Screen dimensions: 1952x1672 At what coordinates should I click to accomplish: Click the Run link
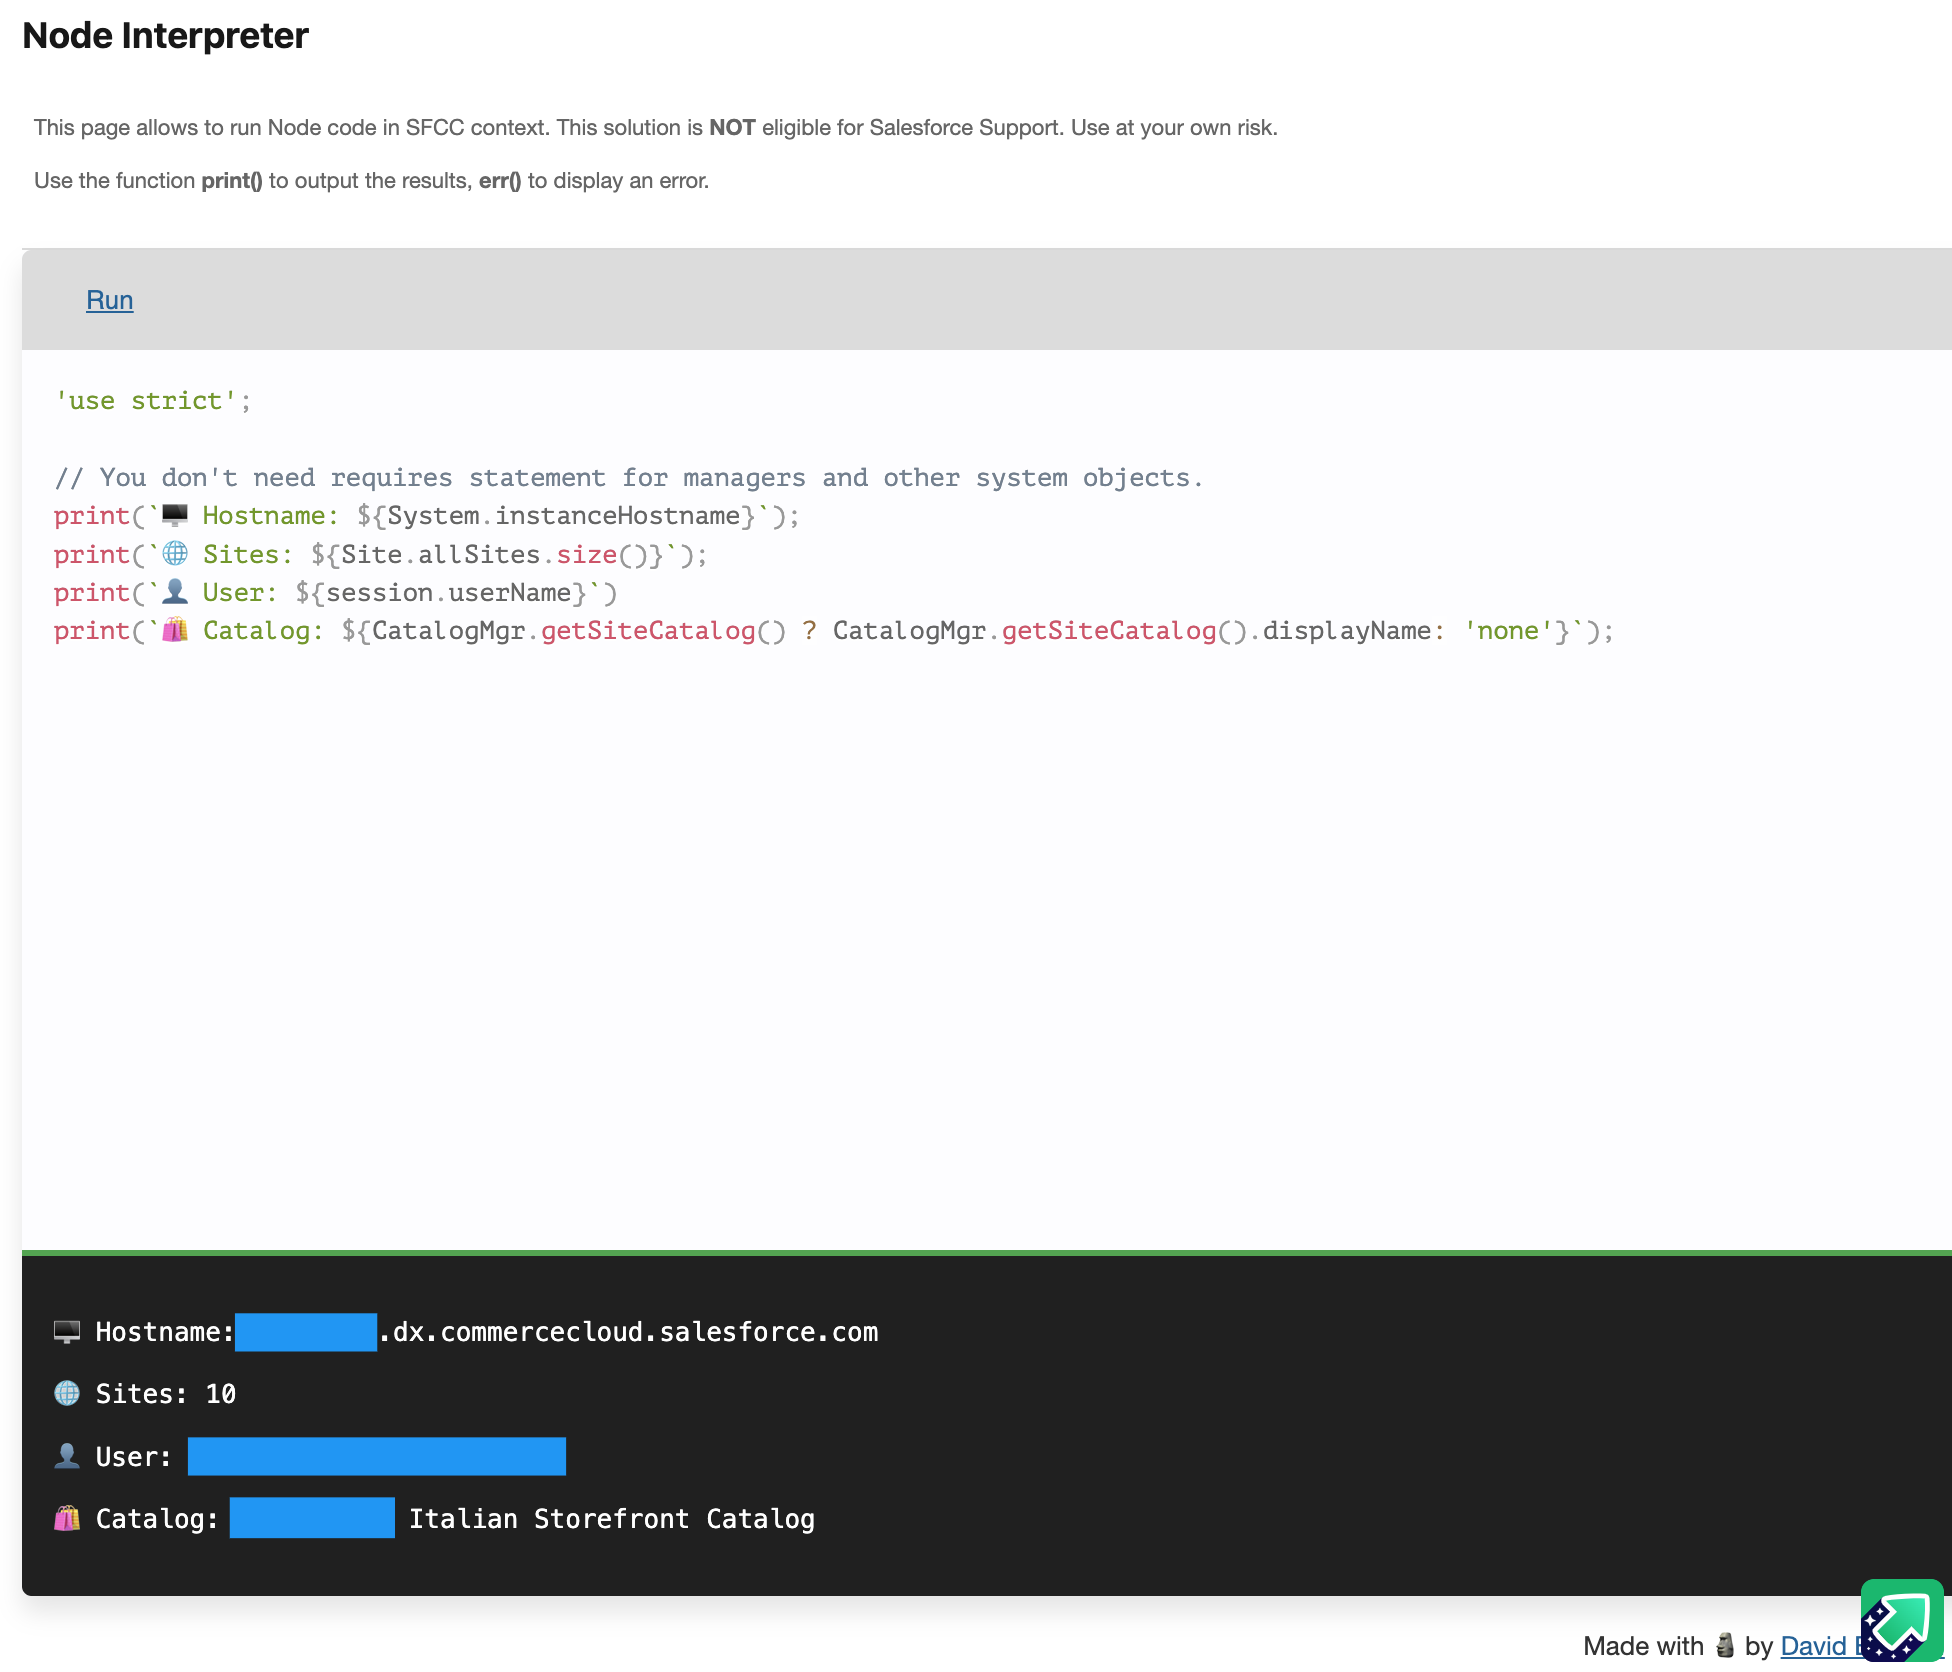pos(109,300)
